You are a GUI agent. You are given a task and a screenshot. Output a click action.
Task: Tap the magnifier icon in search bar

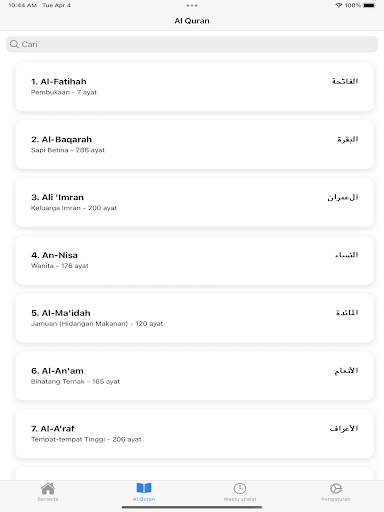(14, 44)
